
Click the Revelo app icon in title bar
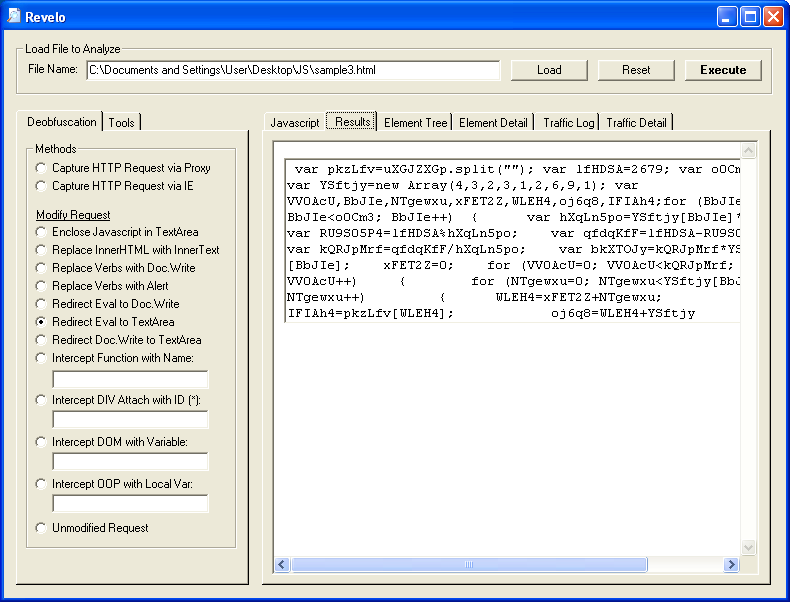14,16
